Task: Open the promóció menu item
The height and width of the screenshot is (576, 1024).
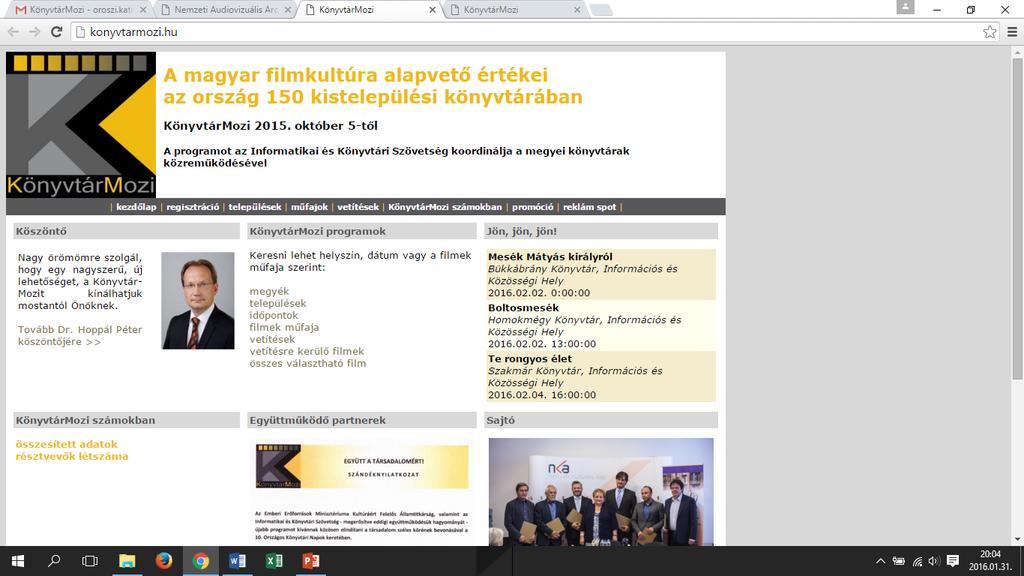Action: (532, 207)
